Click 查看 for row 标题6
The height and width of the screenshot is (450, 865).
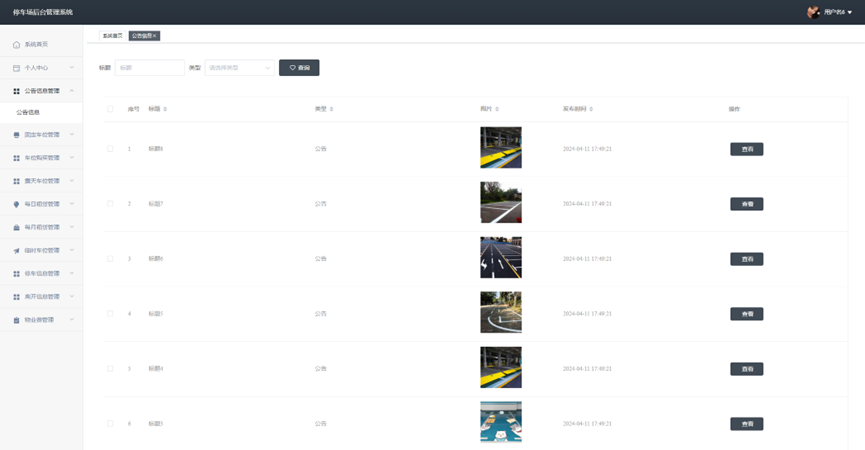pos(747,259)
